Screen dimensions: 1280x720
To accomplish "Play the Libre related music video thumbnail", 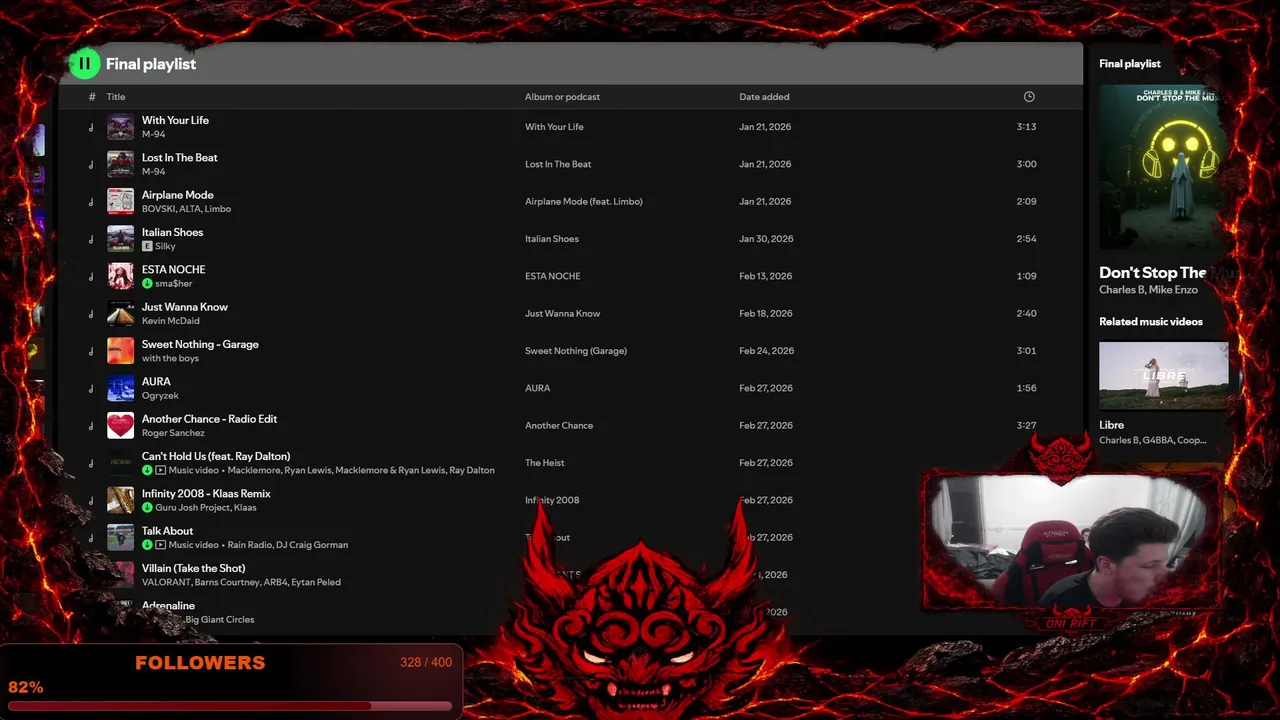I will point(1164,376).
